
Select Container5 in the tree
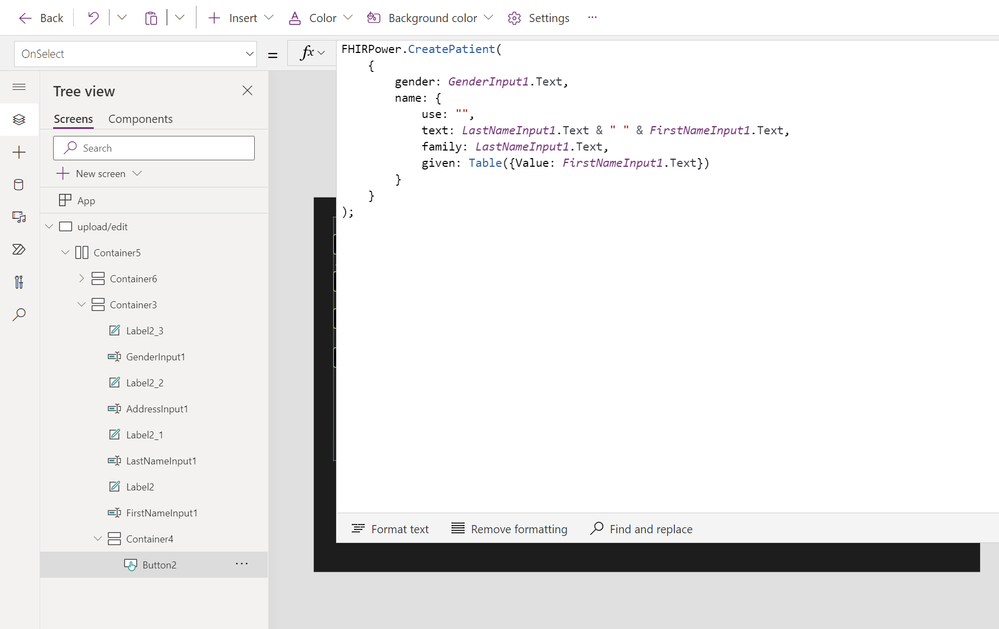click(x=117, y=253)
